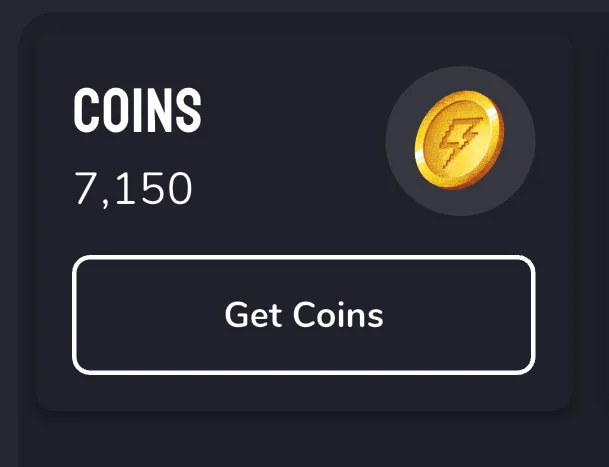Click the gold coin icon

(459, 140)
